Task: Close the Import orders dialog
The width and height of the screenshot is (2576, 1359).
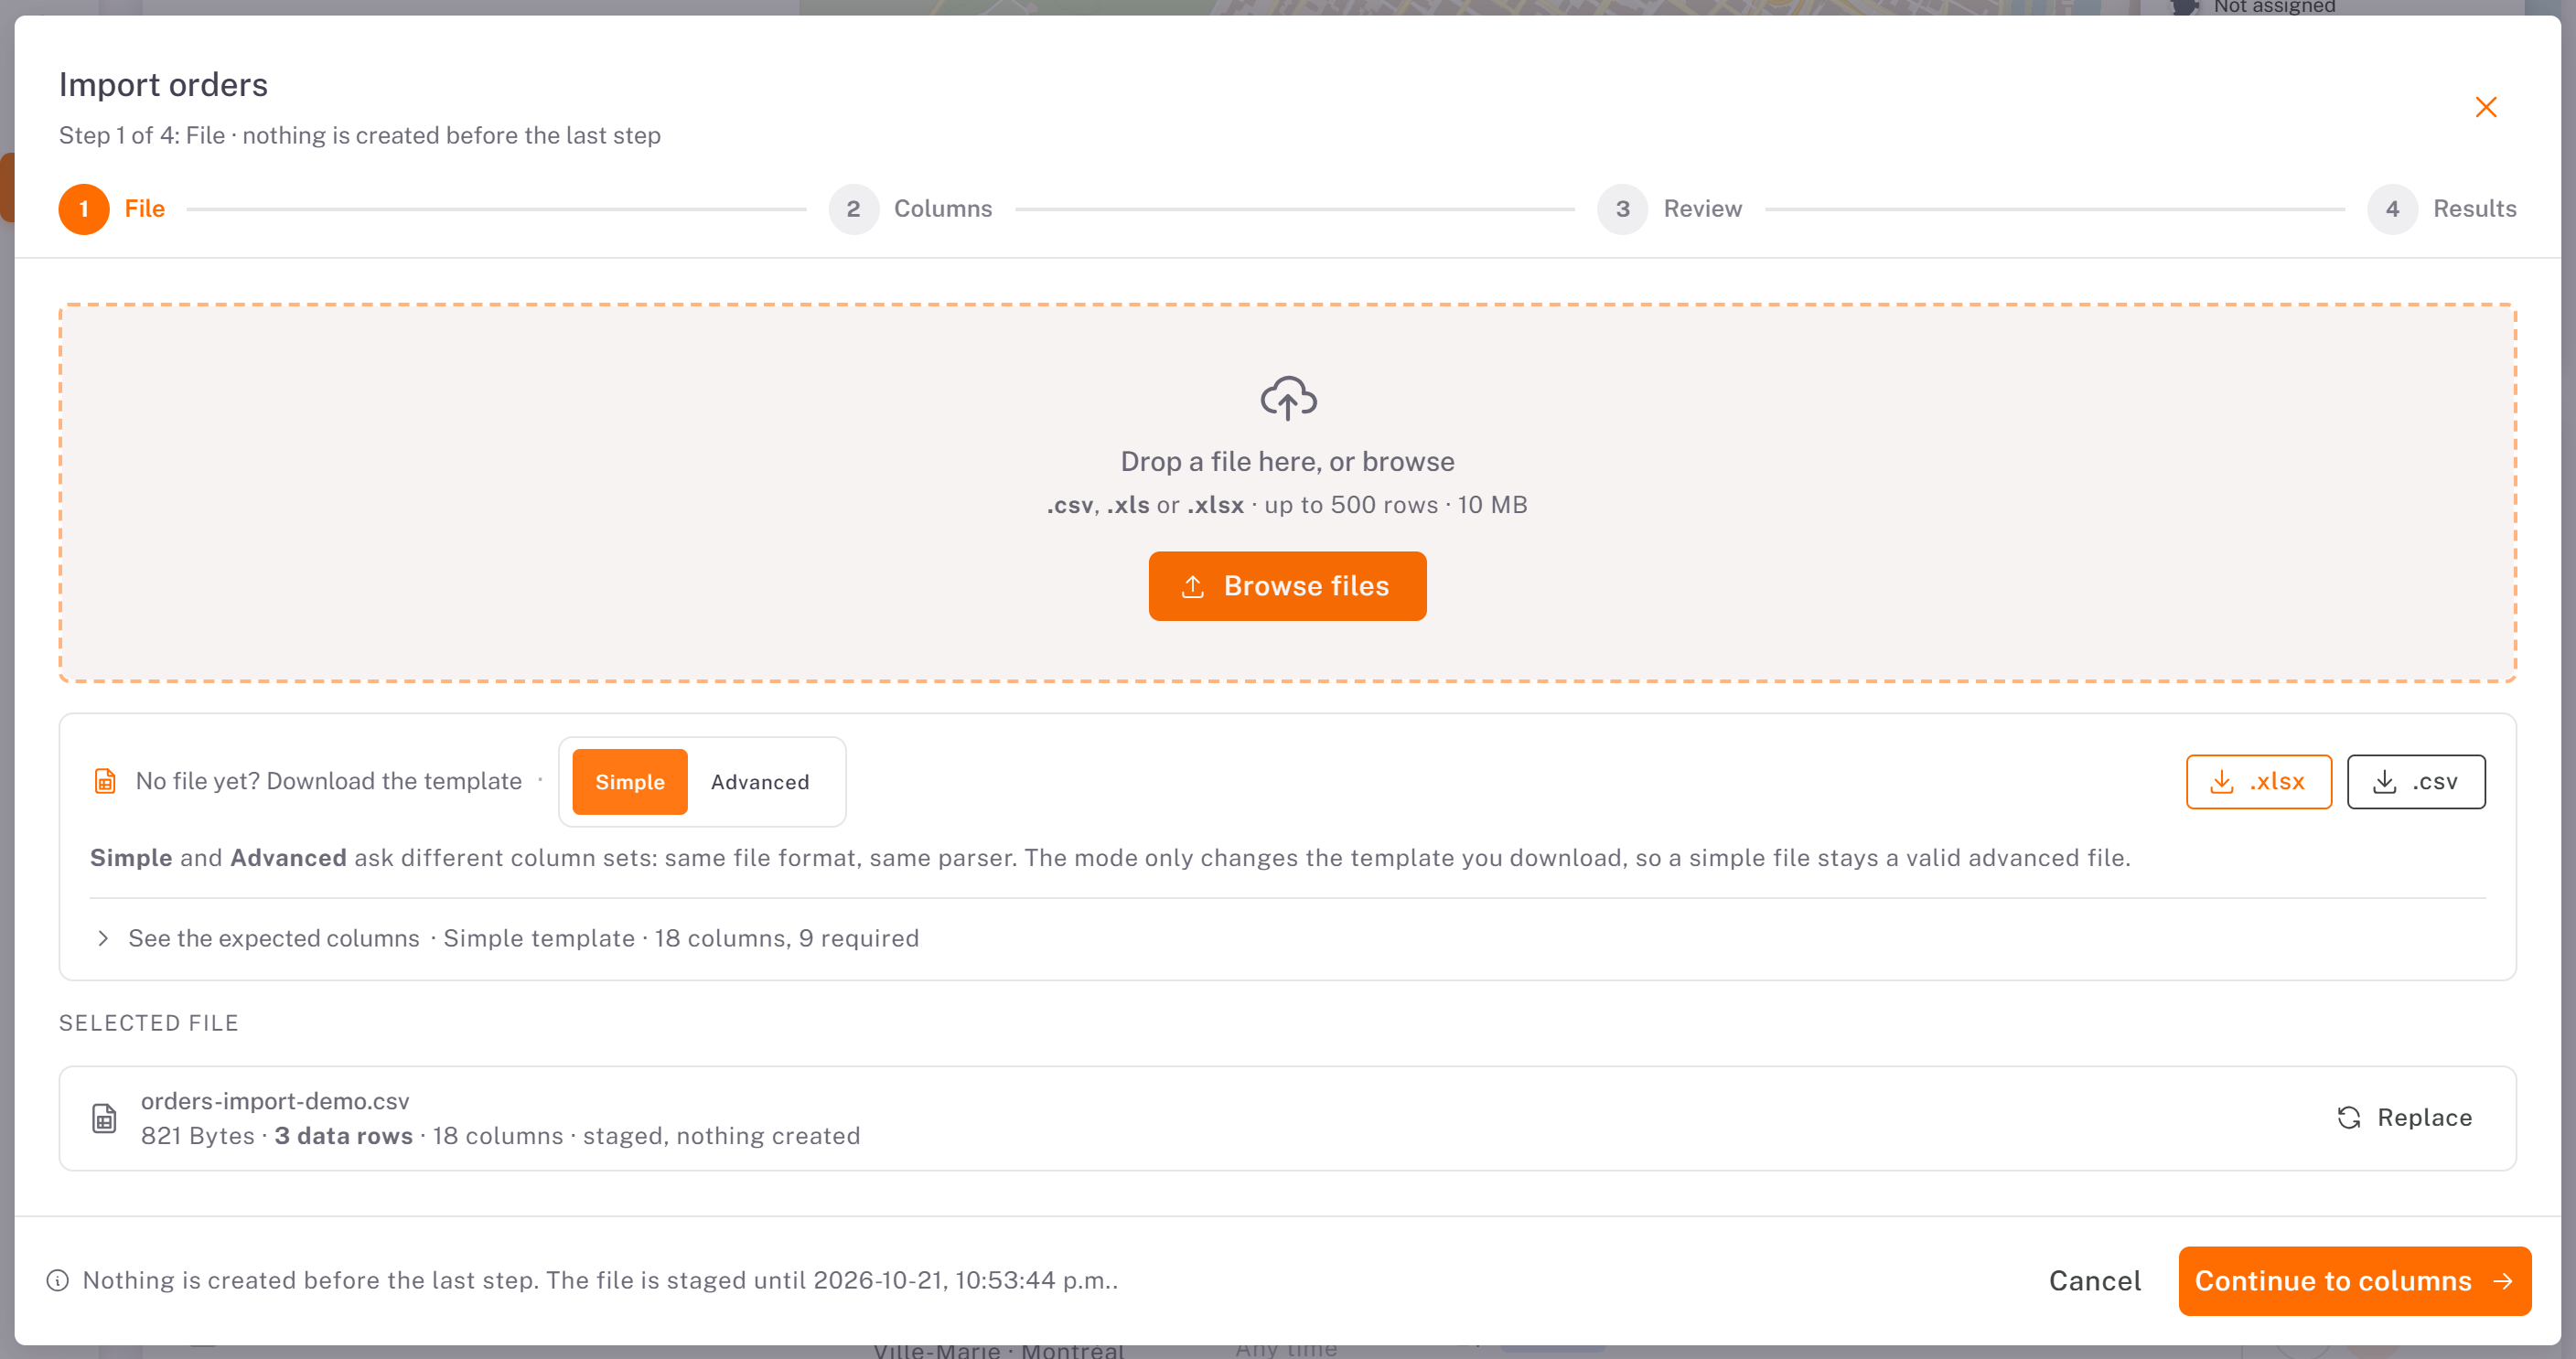Action: click(2485, 107)
